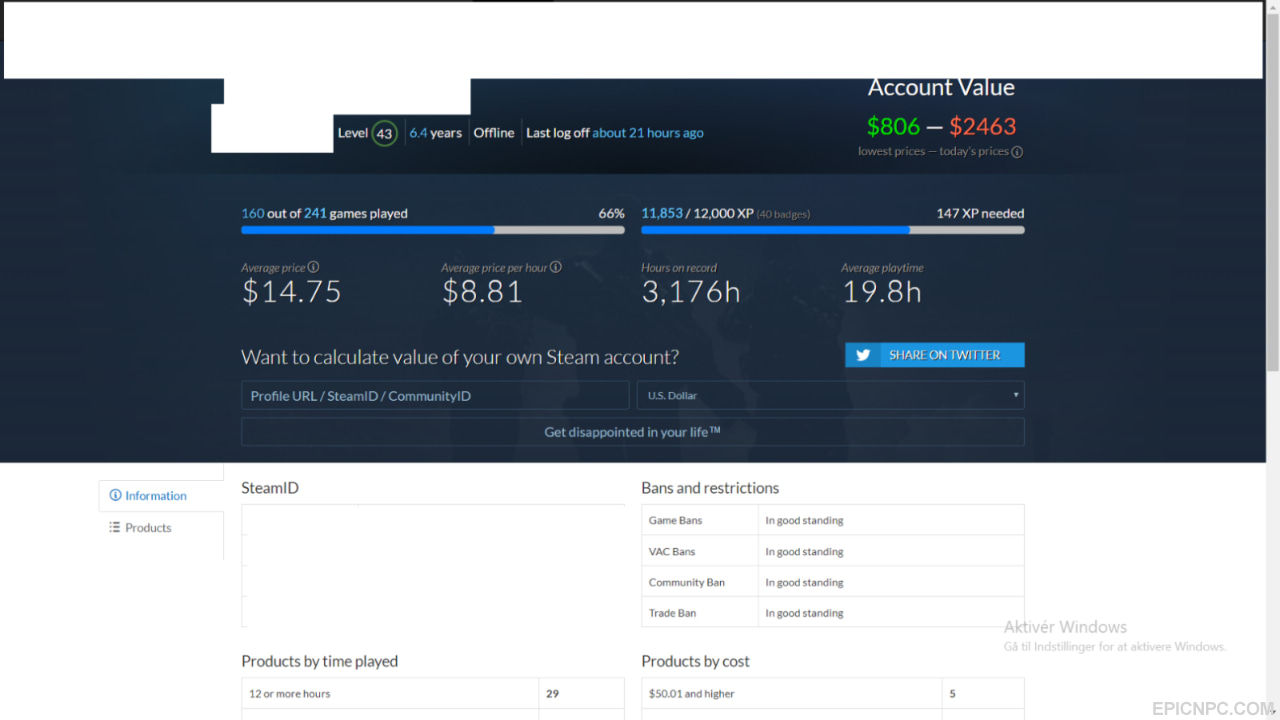Click the 241 games total link
The image size is (1280, 720).
coord(315,213)
